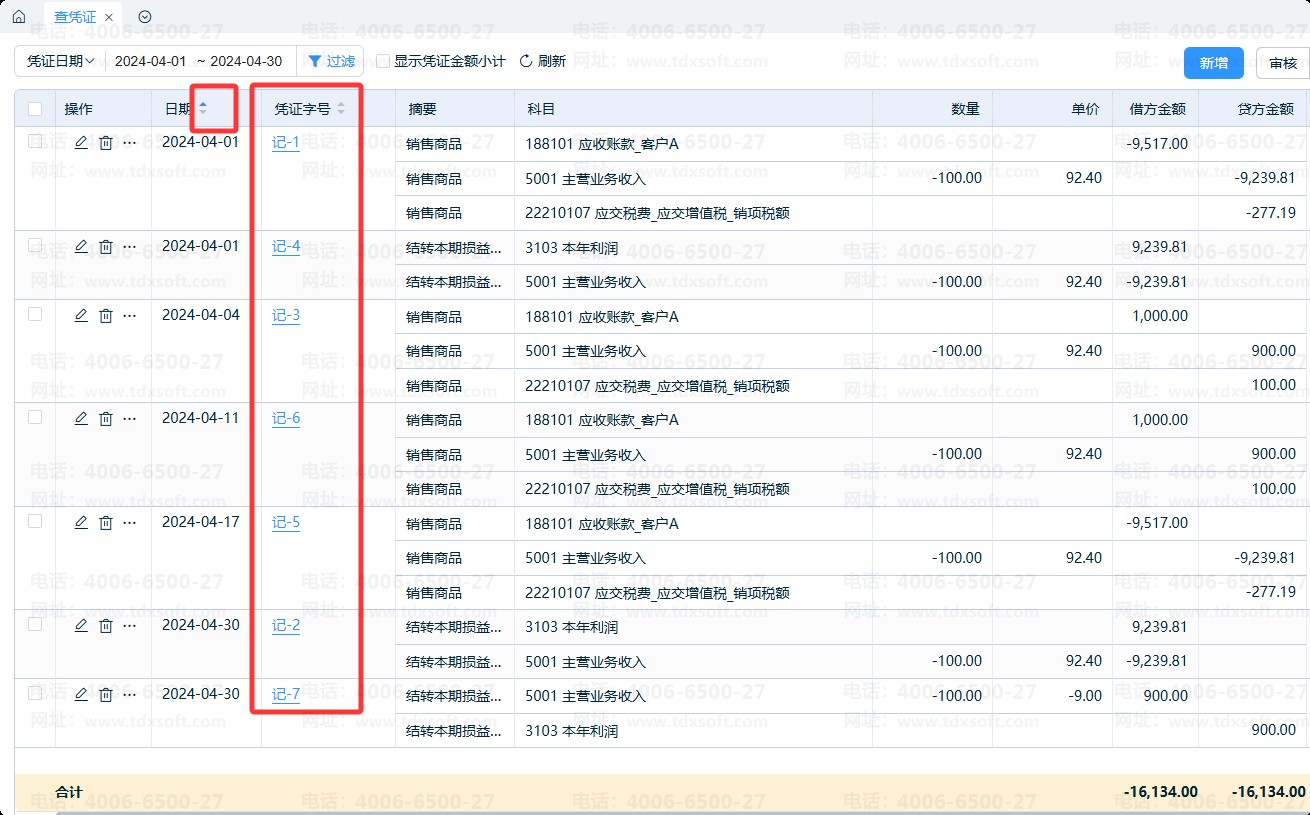Close the 查凭证 tab
The height and width of the screenshot is (815, 1310).
click(x=109, y=17)
